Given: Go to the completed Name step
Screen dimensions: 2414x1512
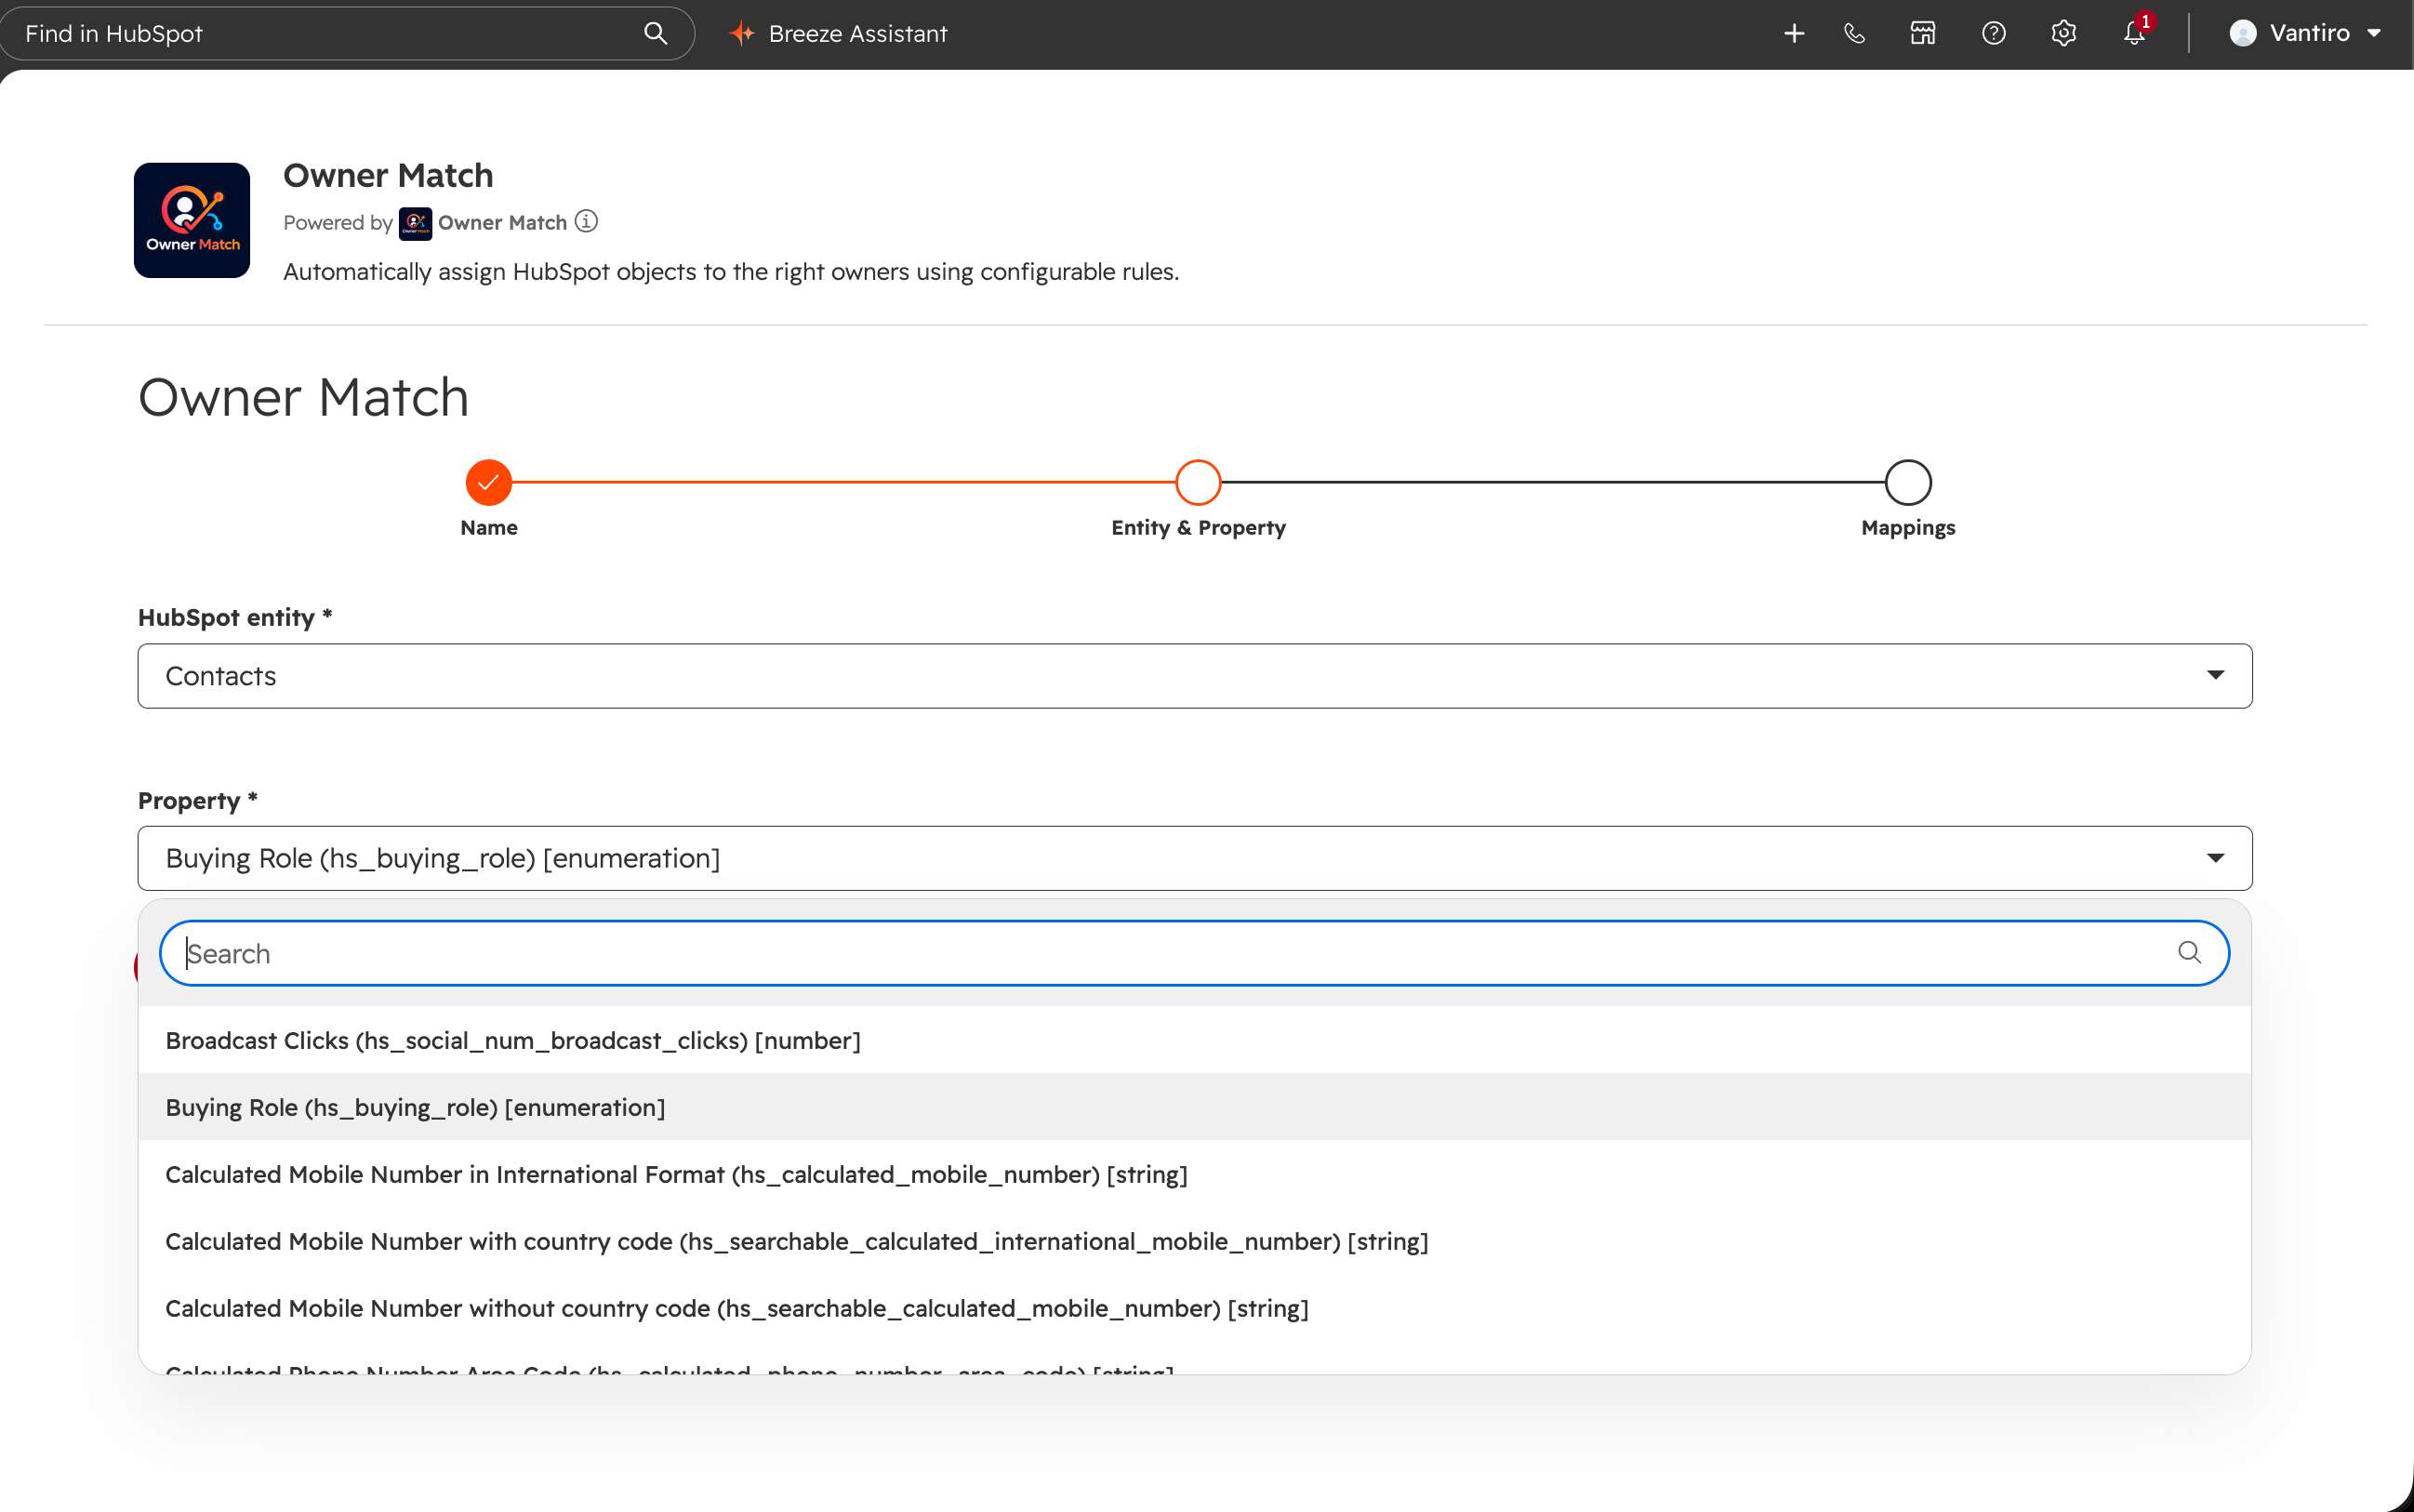Looking at the screenshot, I should [x=489, y=483].
